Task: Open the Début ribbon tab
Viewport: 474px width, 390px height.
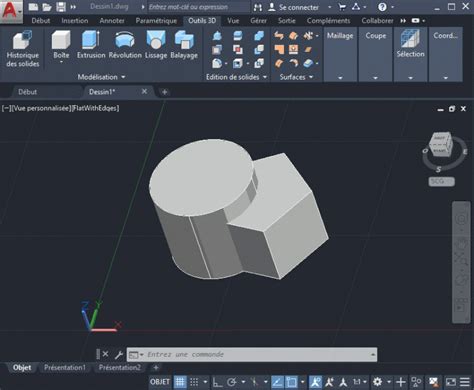Action: [x=41, y=21]
